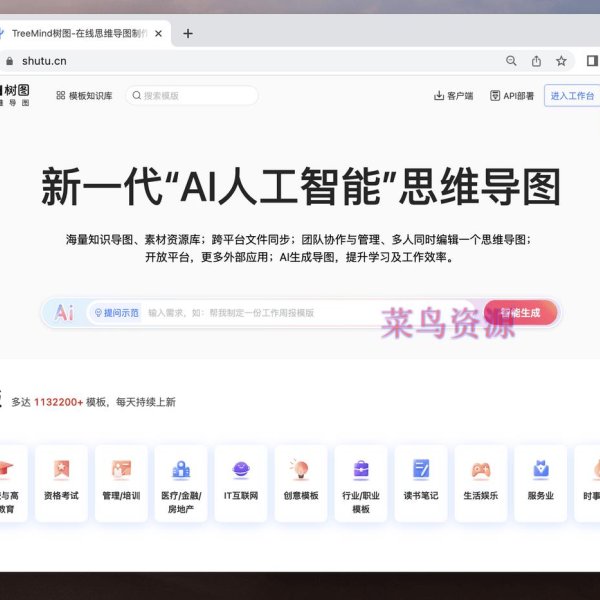Close the TreeMind树图 browser tab

[158, 34]
